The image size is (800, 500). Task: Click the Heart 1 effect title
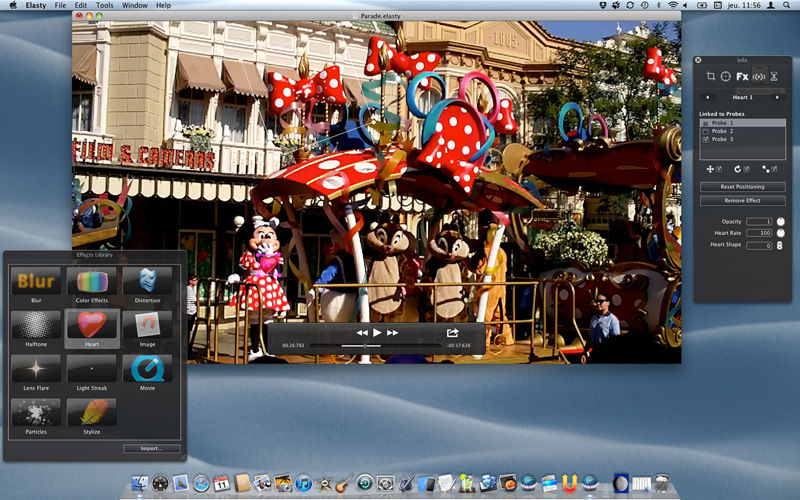point(742,97)
